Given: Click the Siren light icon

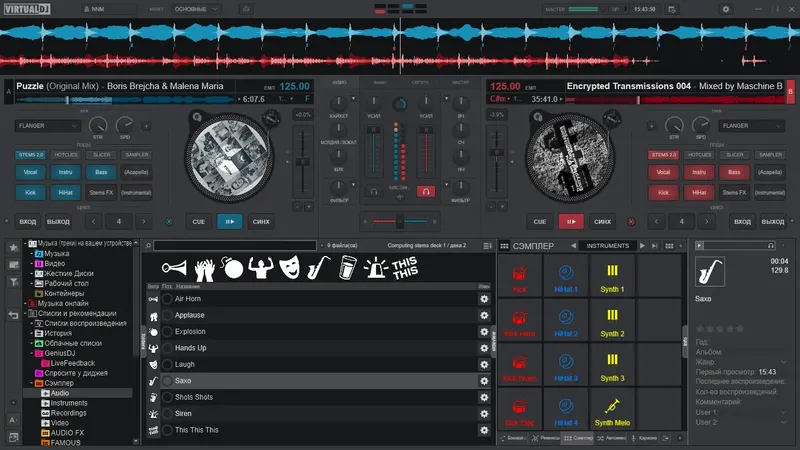Looking at the screenshot, I should pyautogui.click(x=376, y=268).
